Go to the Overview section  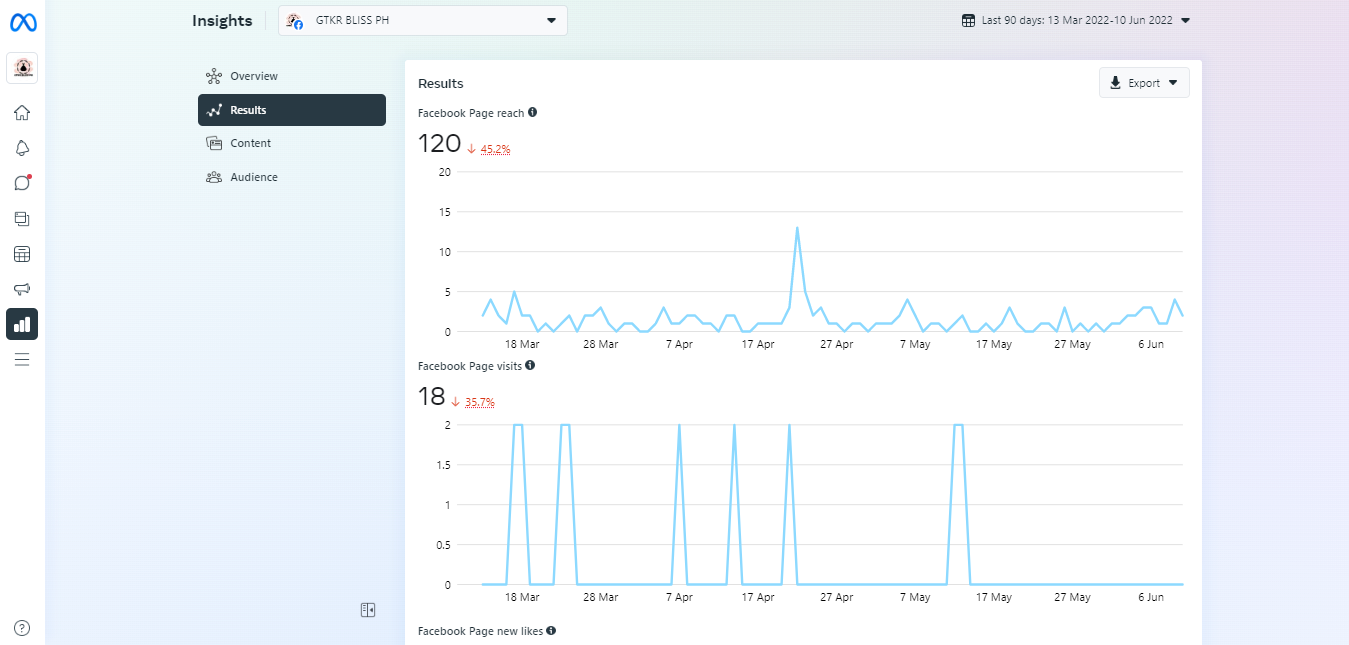(x=254, y=76)
